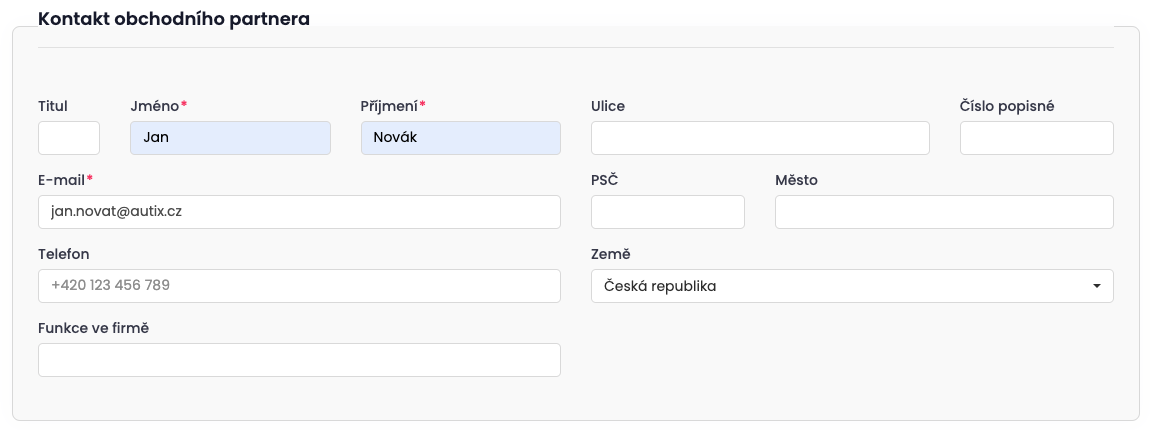Viewport: 1150px width, 430px height.
Task: Click the 'Země' label text
Action: [610, 254]
